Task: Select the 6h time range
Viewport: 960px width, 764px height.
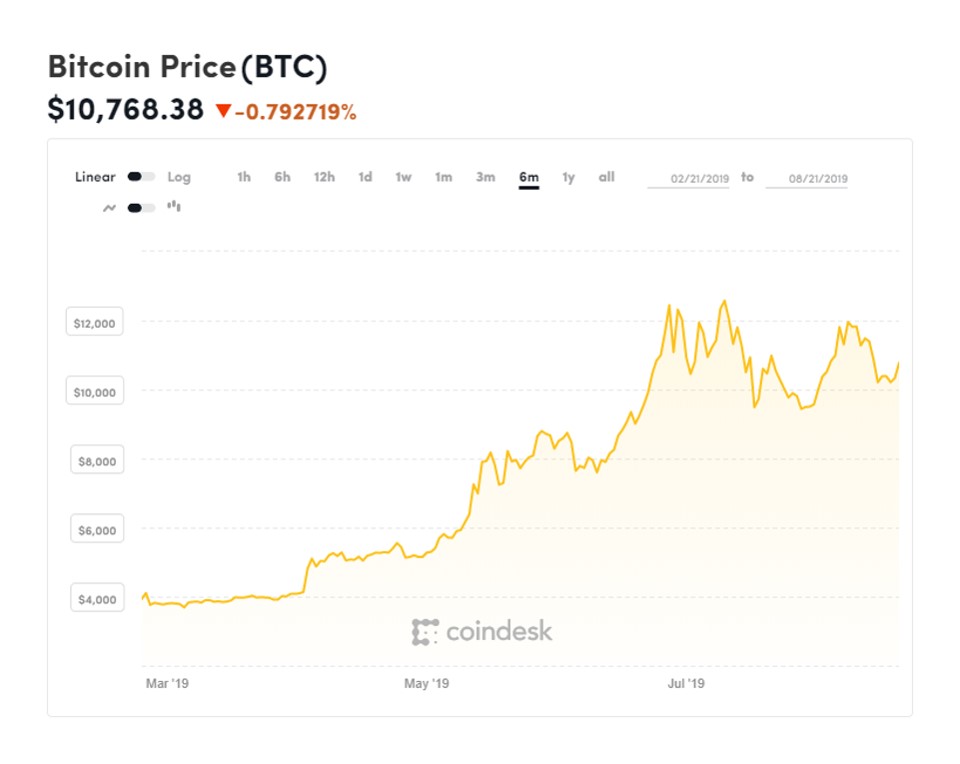Action: [282, 177]
